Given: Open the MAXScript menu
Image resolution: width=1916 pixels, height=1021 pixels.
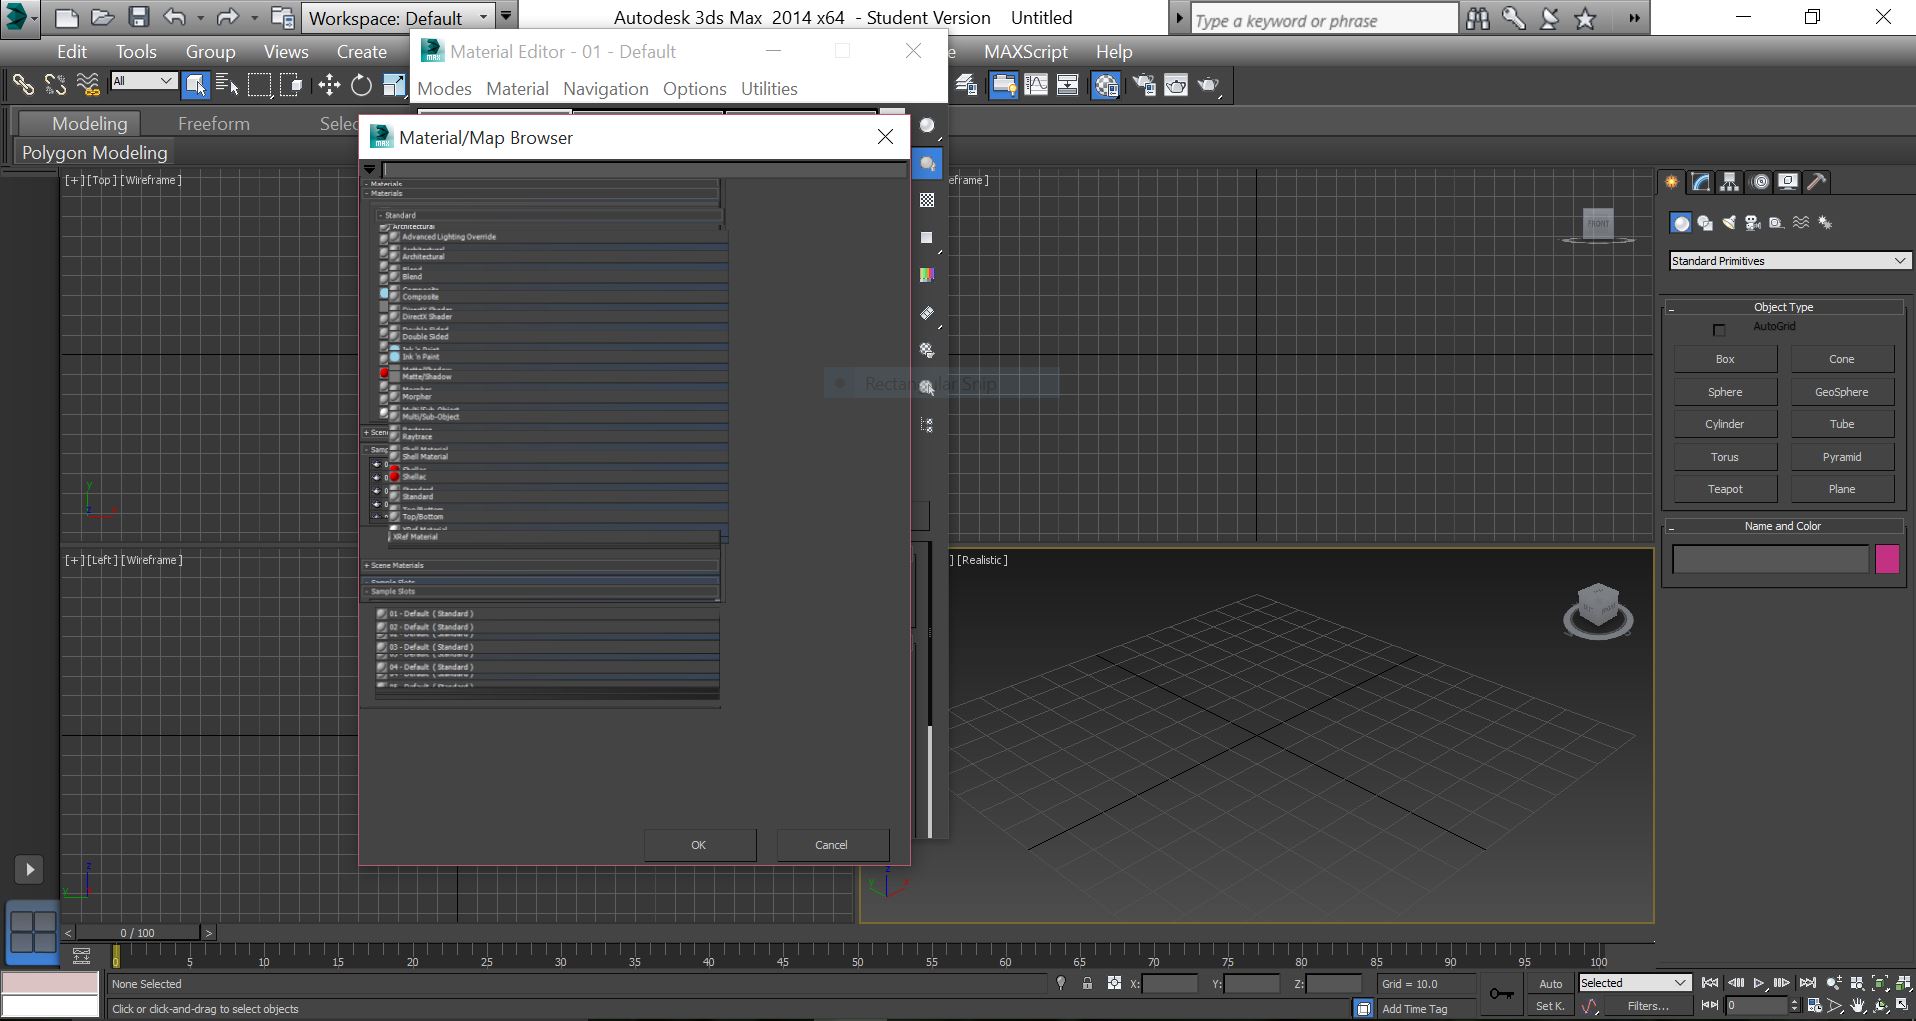Looking at the screenshot, I should coord(1026,52).
